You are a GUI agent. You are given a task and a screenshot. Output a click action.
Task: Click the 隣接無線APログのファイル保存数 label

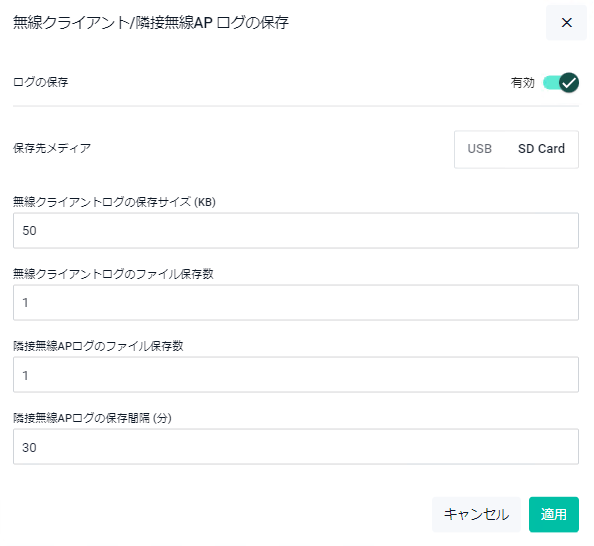click(98, 346)
